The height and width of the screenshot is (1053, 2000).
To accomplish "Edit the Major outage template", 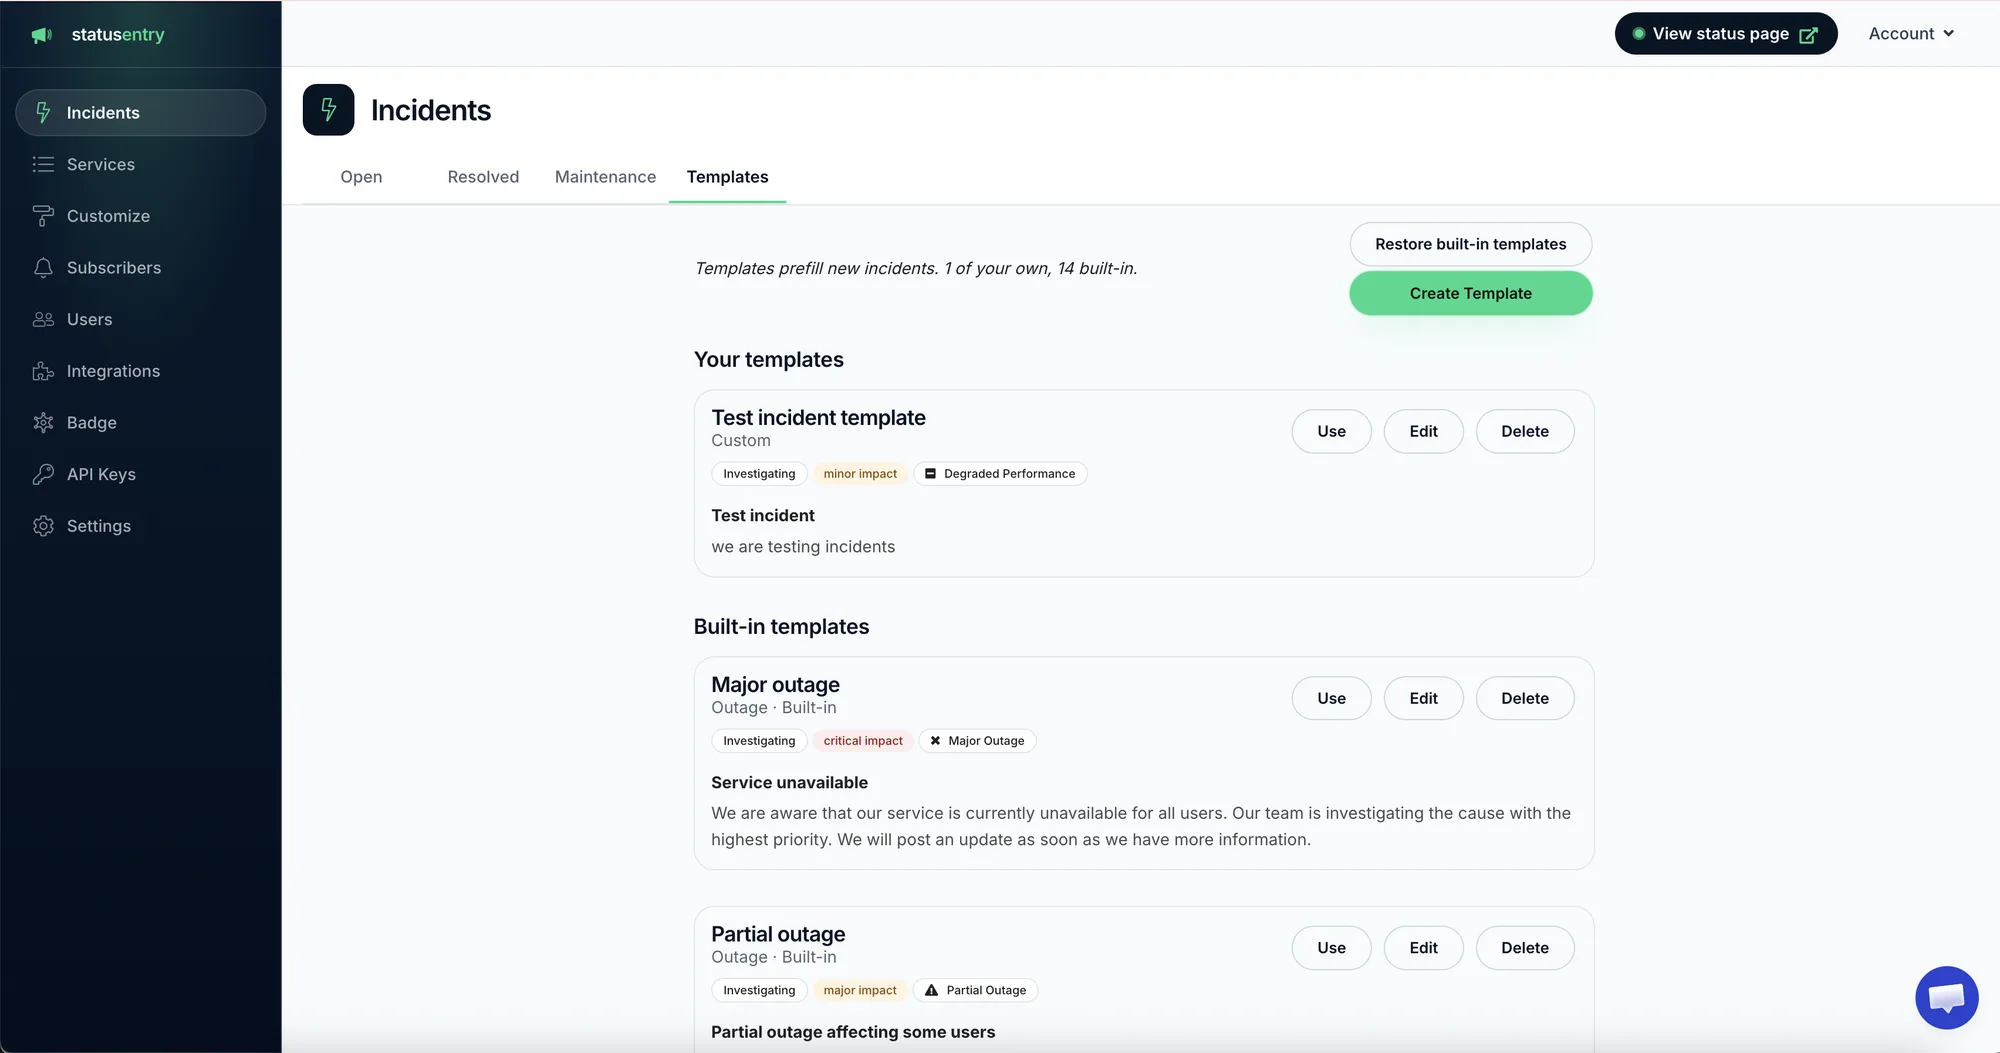I will [x=1423, y=698].
